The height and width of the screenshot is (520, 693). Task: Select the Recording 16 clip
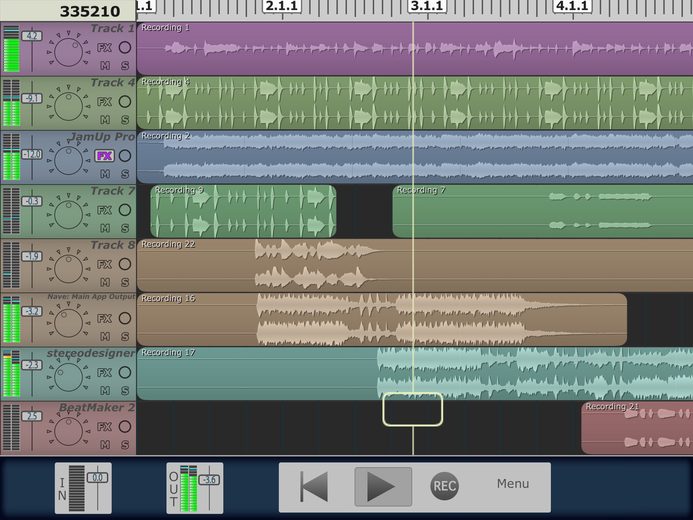tap(382, 319)
